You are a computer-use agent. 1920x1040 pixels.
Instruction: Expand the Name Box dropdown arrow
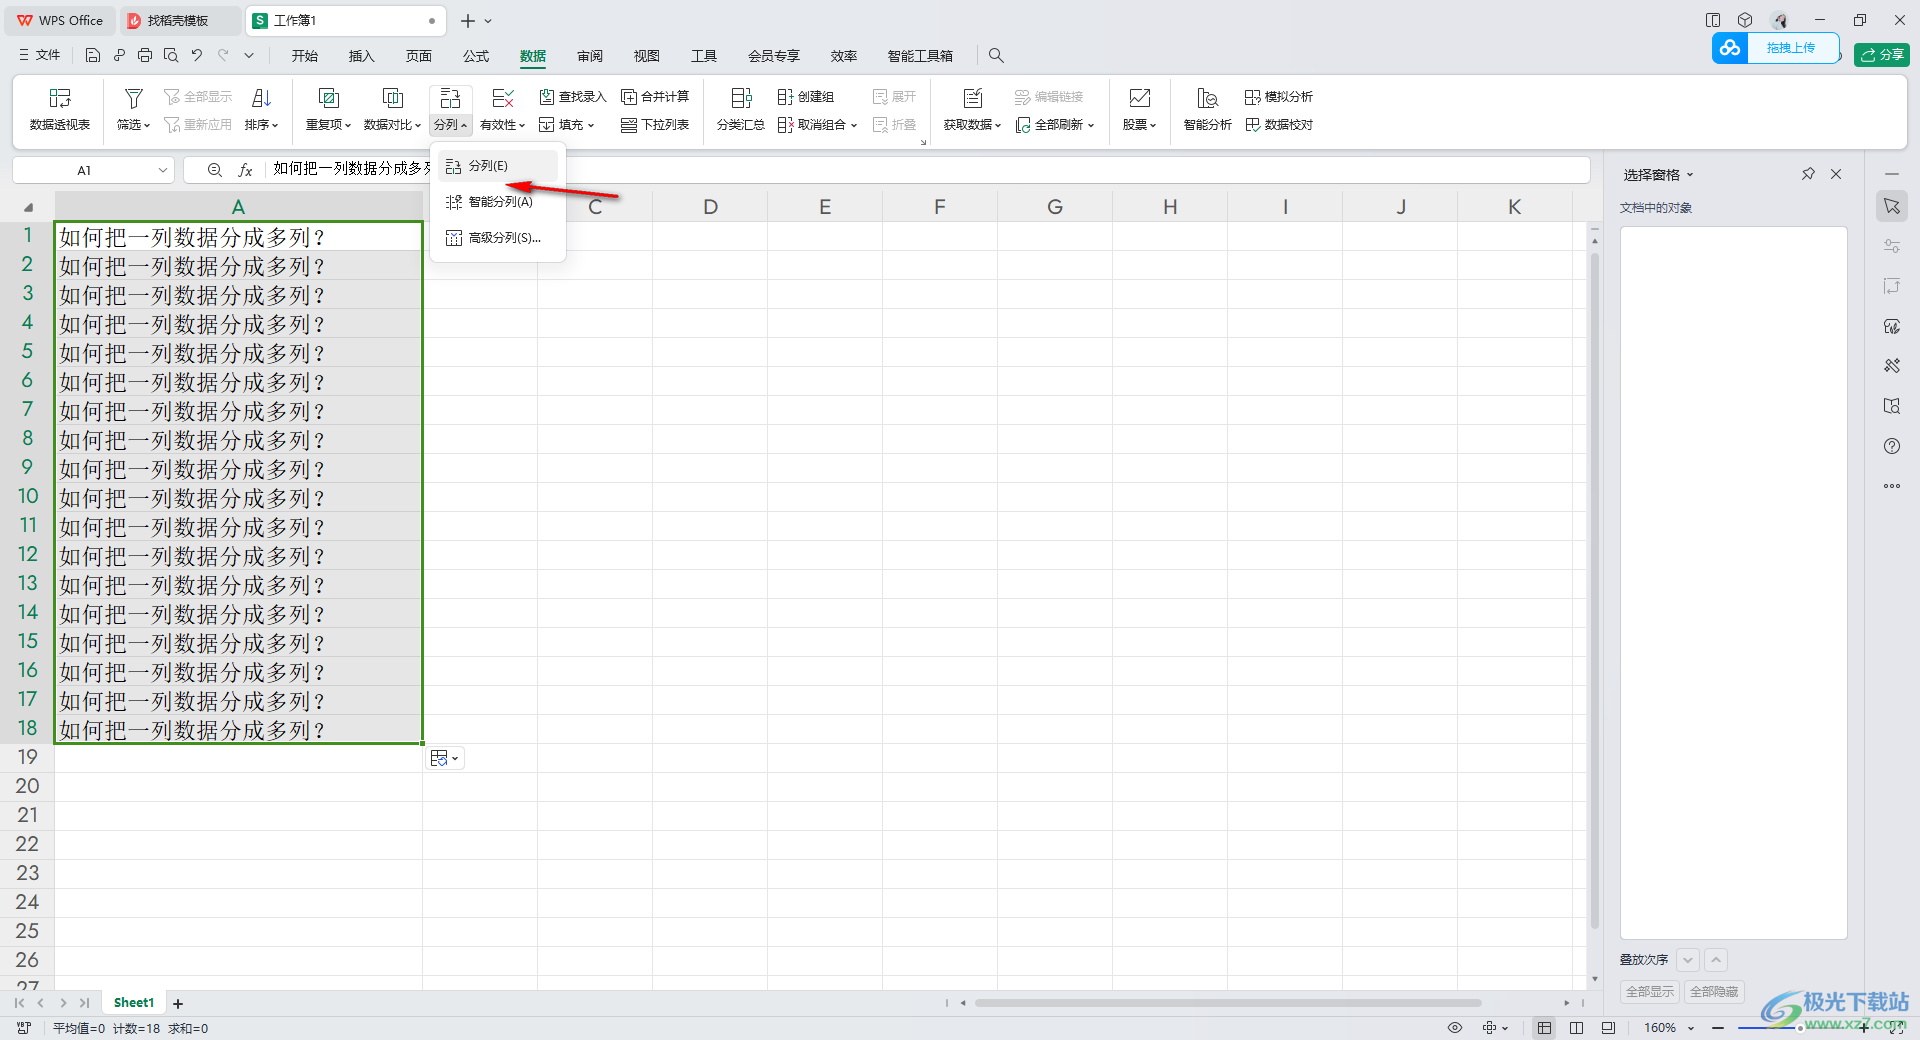click(163, 170)
